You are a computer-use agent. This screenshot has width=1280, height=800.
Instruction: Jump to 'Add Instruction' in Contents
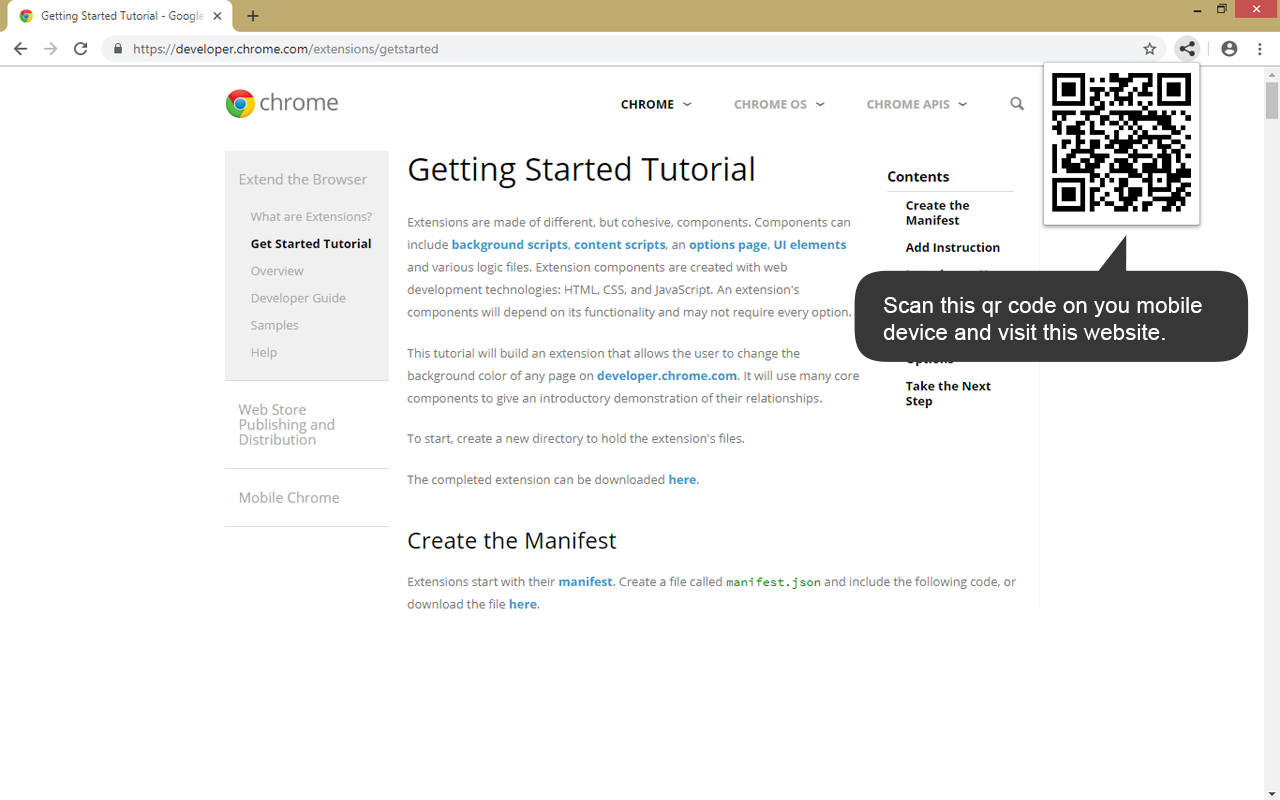click(953, 247)
